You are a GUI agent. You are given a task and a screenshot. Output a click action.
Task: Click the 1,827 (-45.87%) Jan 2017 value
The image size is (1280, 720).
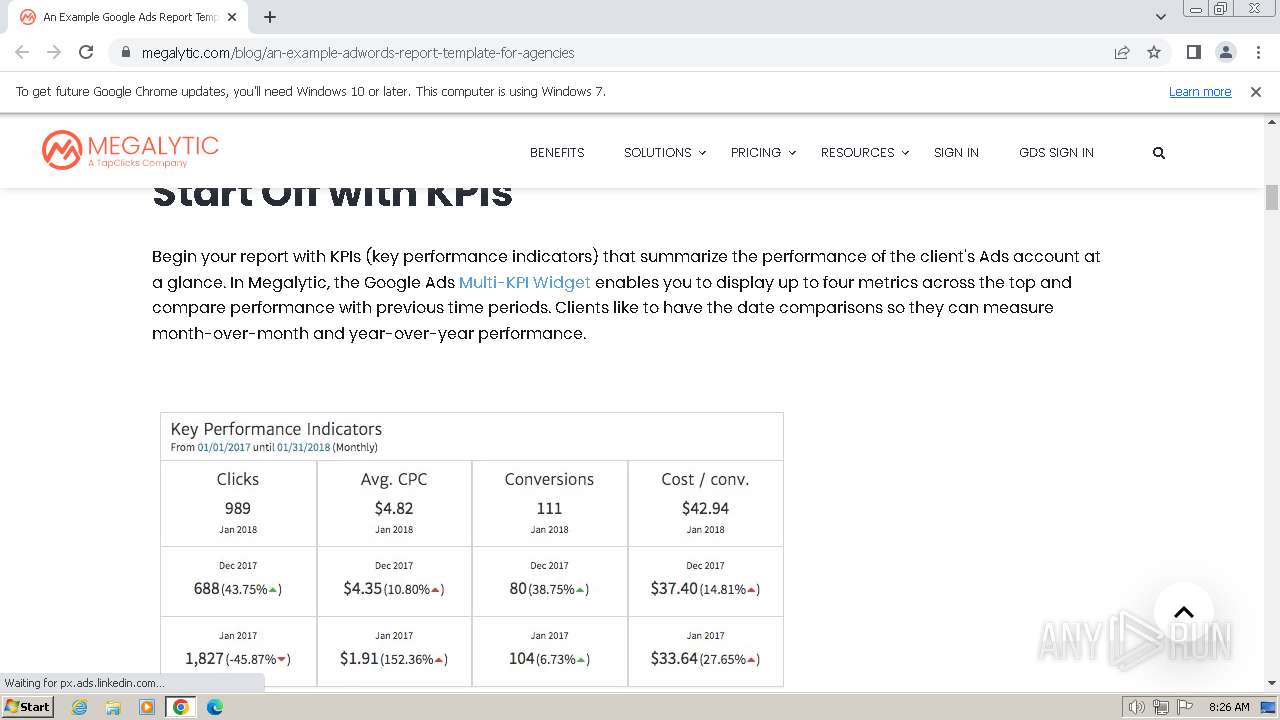tap(238, 659)
